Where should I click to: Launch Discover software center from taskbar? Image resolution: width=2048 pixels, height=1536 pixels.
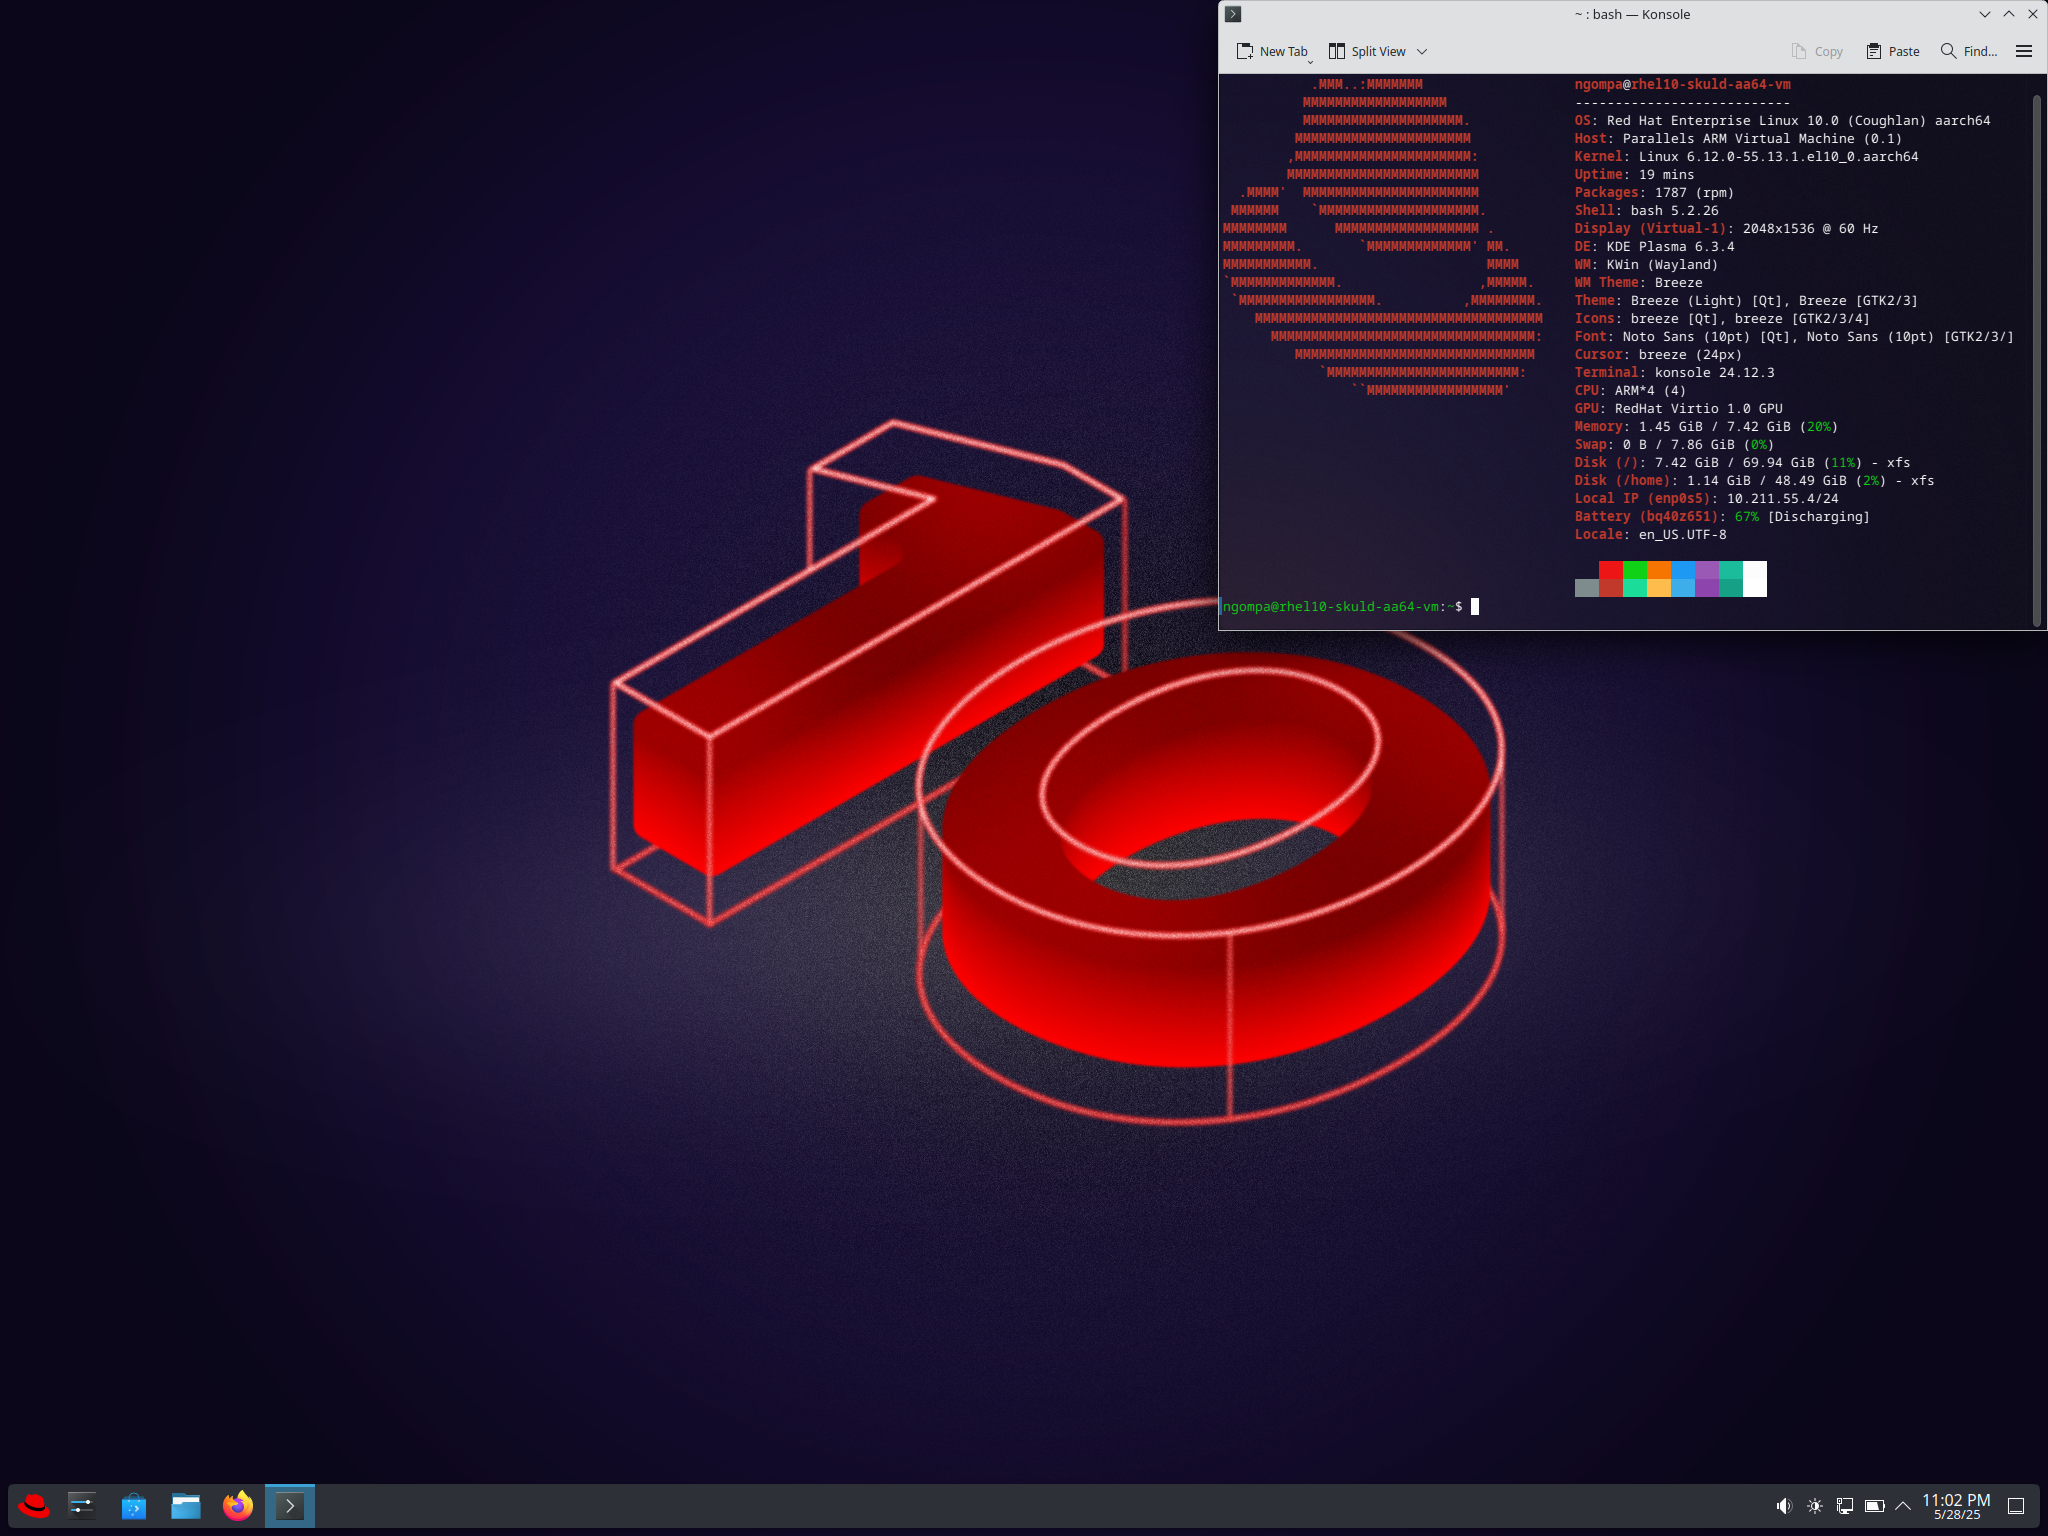(134, 1506)
